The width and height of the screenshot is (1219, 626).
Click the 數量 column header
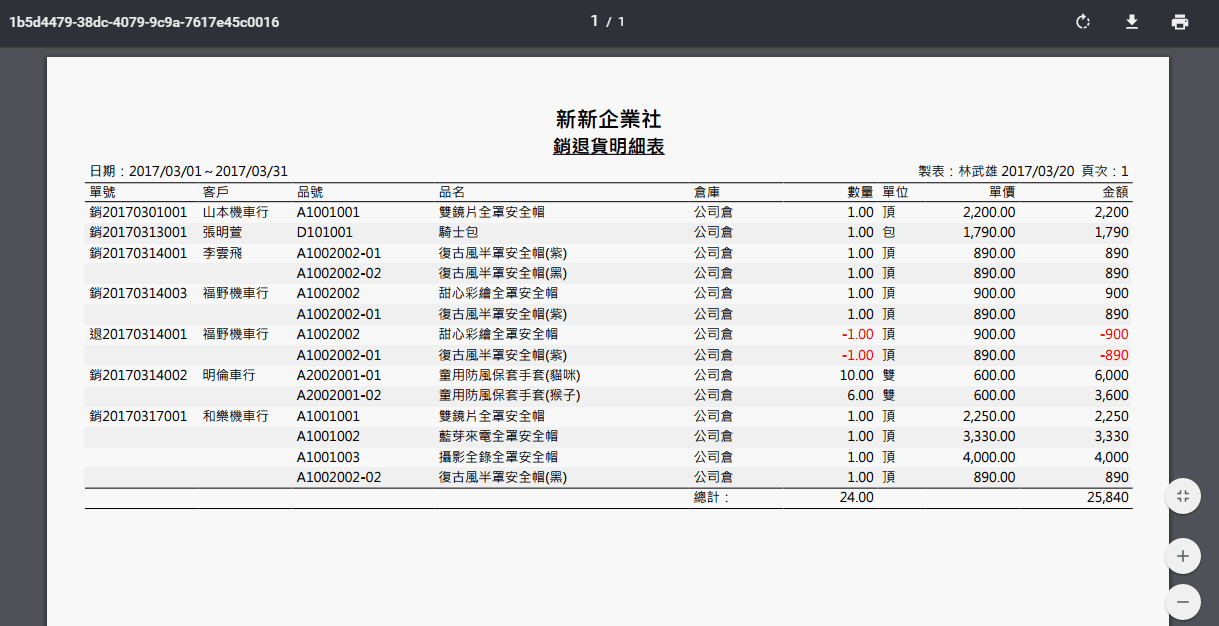click(x=860, y=192)
